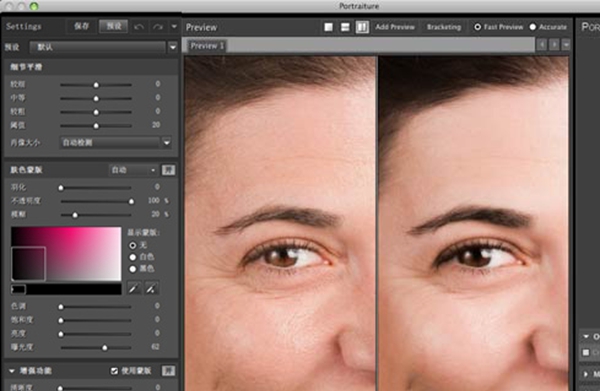This screenshot has height=391, width=600.
Task: Toggle the 肤色蒙版 开 on button
Action: tap(168, 170)
